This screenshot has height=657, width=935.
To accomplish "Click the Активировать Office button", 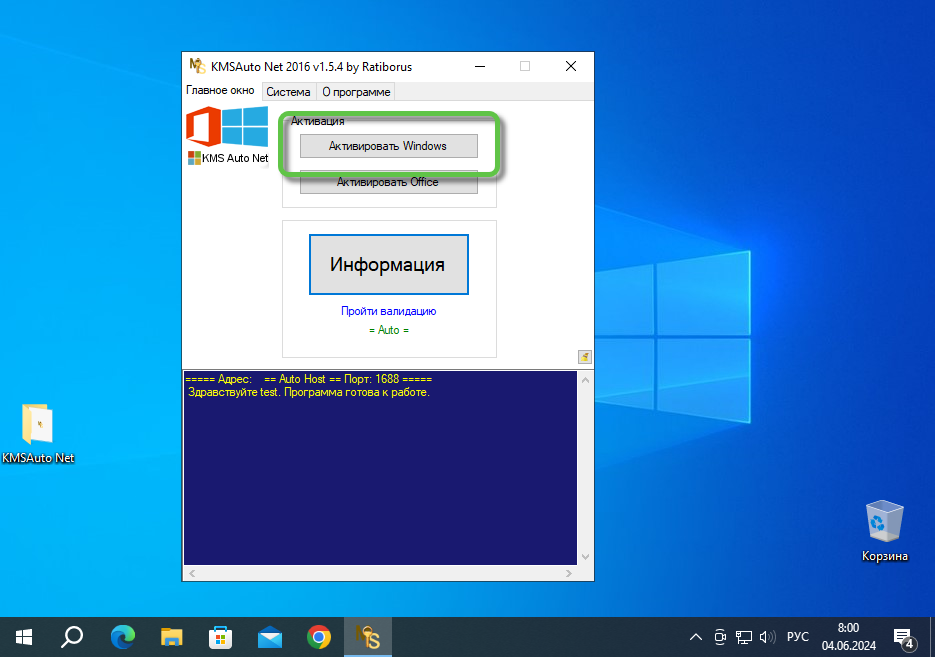I will pyautogui.click(x=388, y=182).
